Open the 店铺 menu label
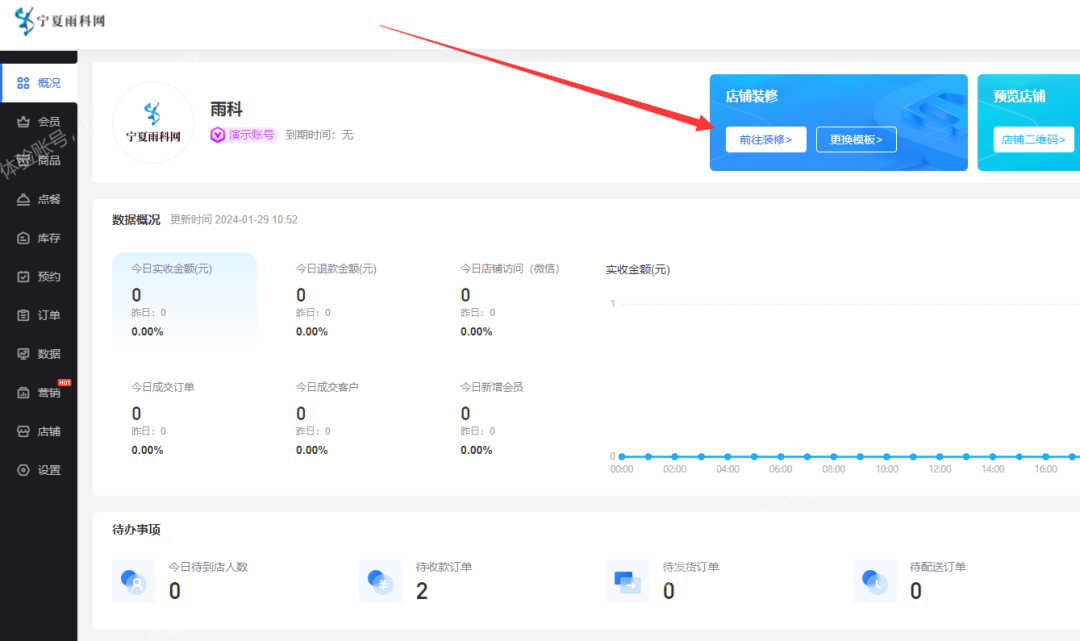Viewport: 1080px width, 641px height. tap(49, 432)
